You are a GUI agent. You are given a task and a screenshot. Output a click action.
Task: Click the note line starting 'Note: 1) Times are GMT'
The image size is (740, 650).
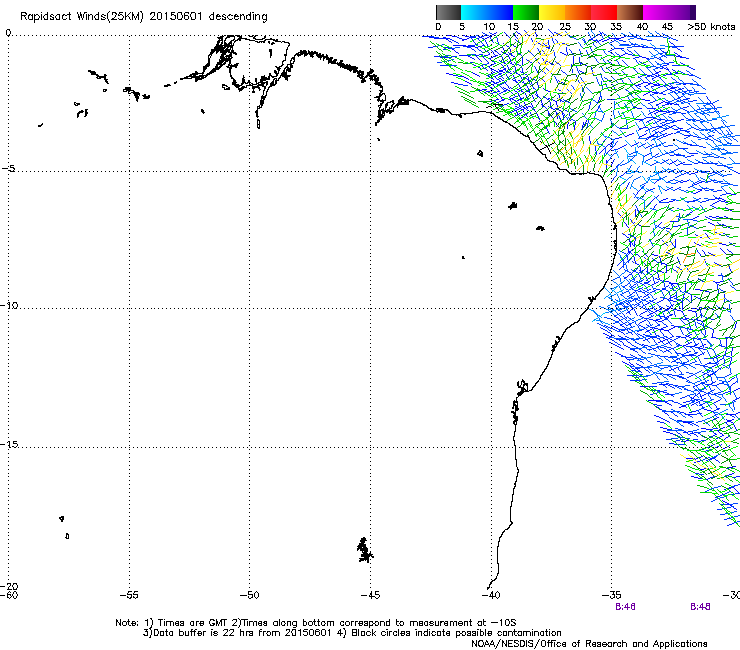pos(316,623)
